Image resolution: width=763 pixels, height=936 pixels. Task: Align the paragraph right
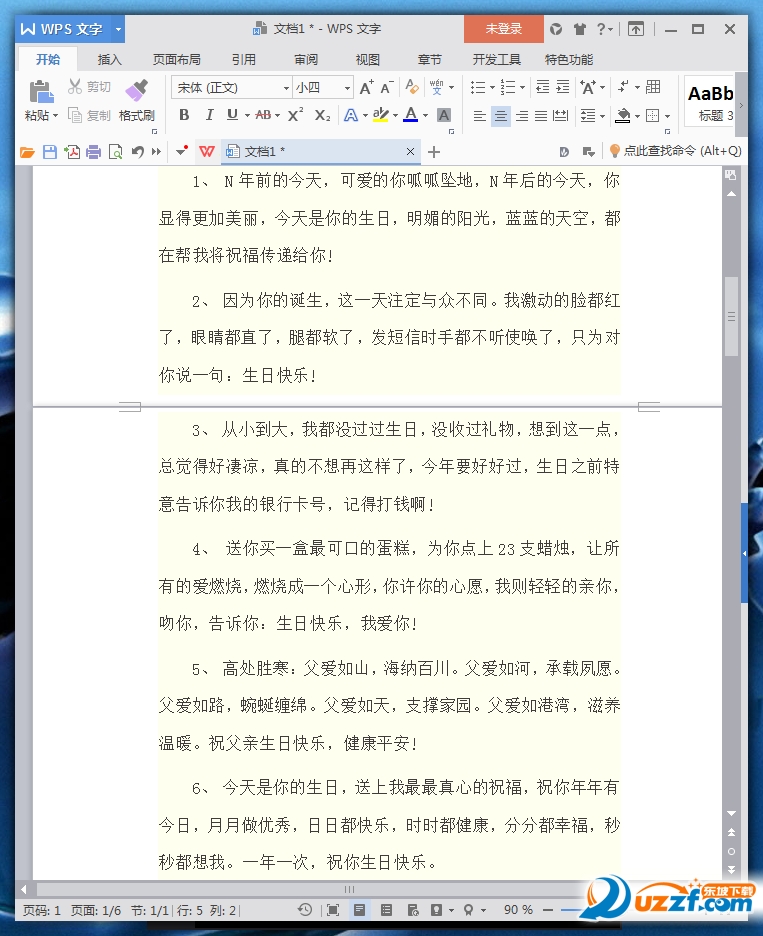click(x=522, y=115)
